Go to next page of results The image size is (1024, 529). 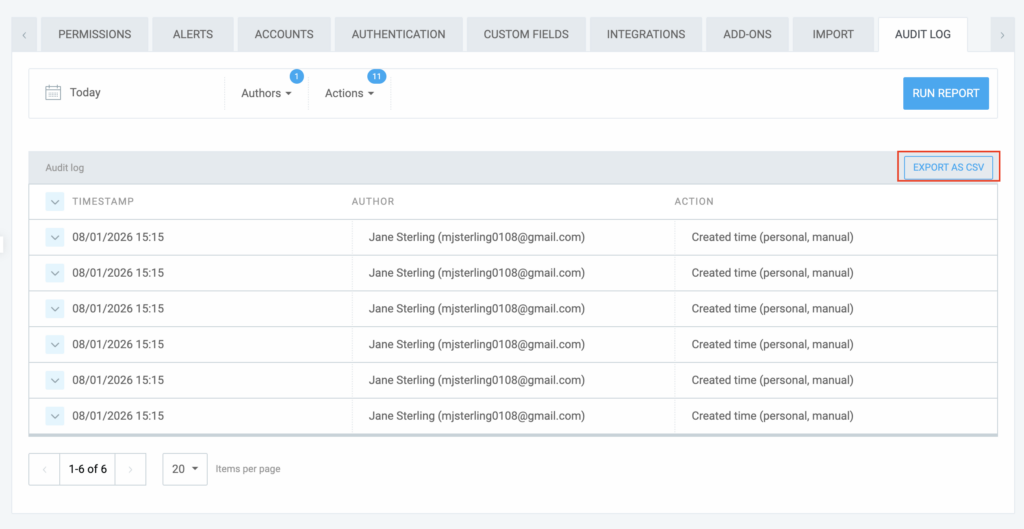click(131, 469)
